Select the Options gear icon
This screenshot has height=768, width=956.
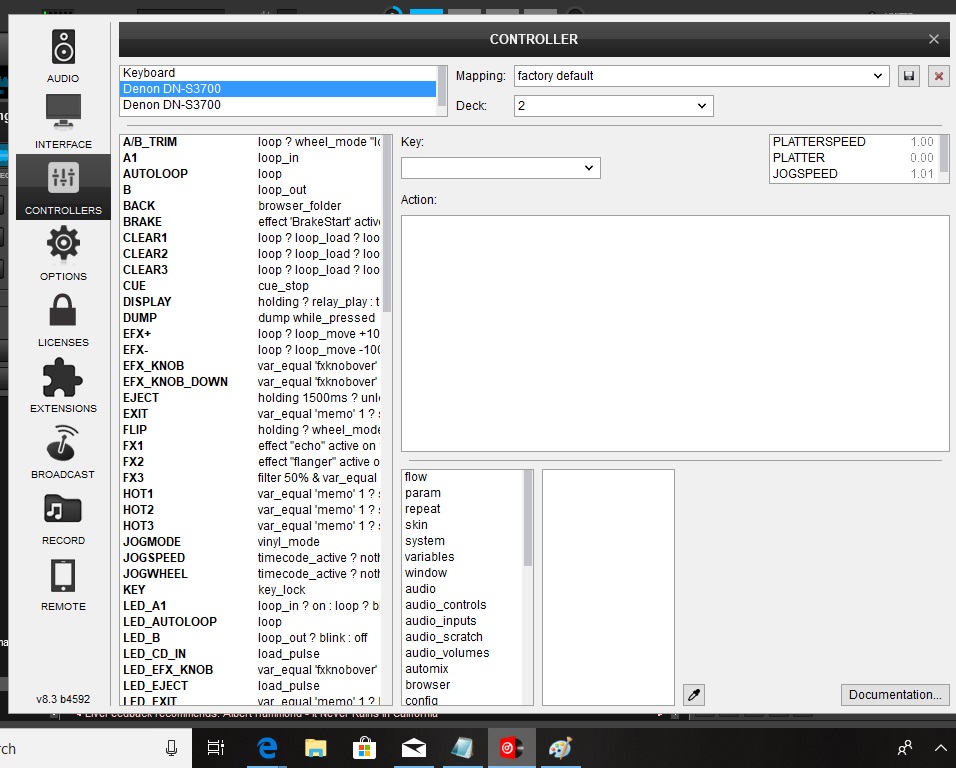63,253
